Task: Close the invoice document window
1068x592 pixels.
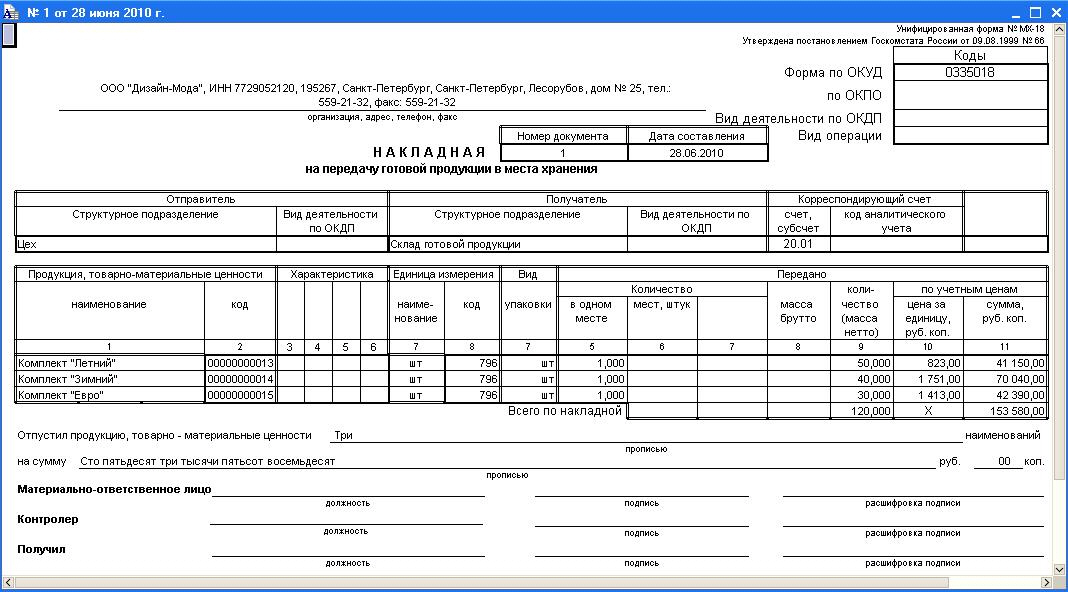Action: 1055,12
